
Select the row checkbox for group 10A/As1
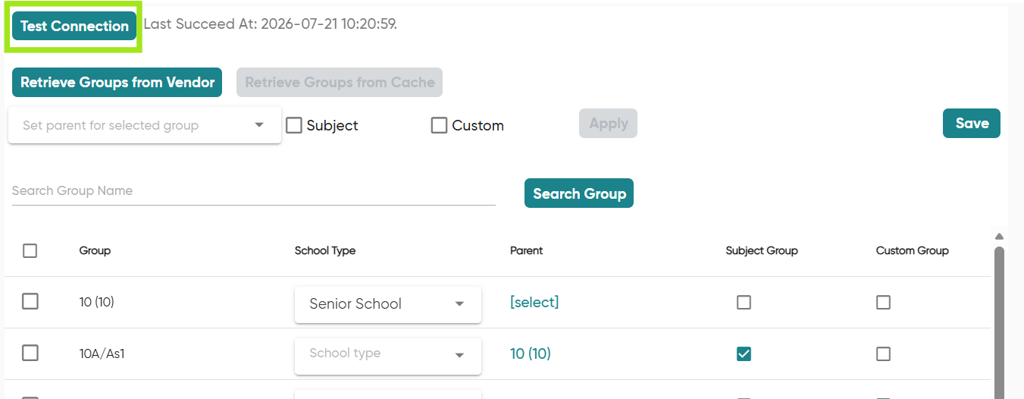pos(30,353)
